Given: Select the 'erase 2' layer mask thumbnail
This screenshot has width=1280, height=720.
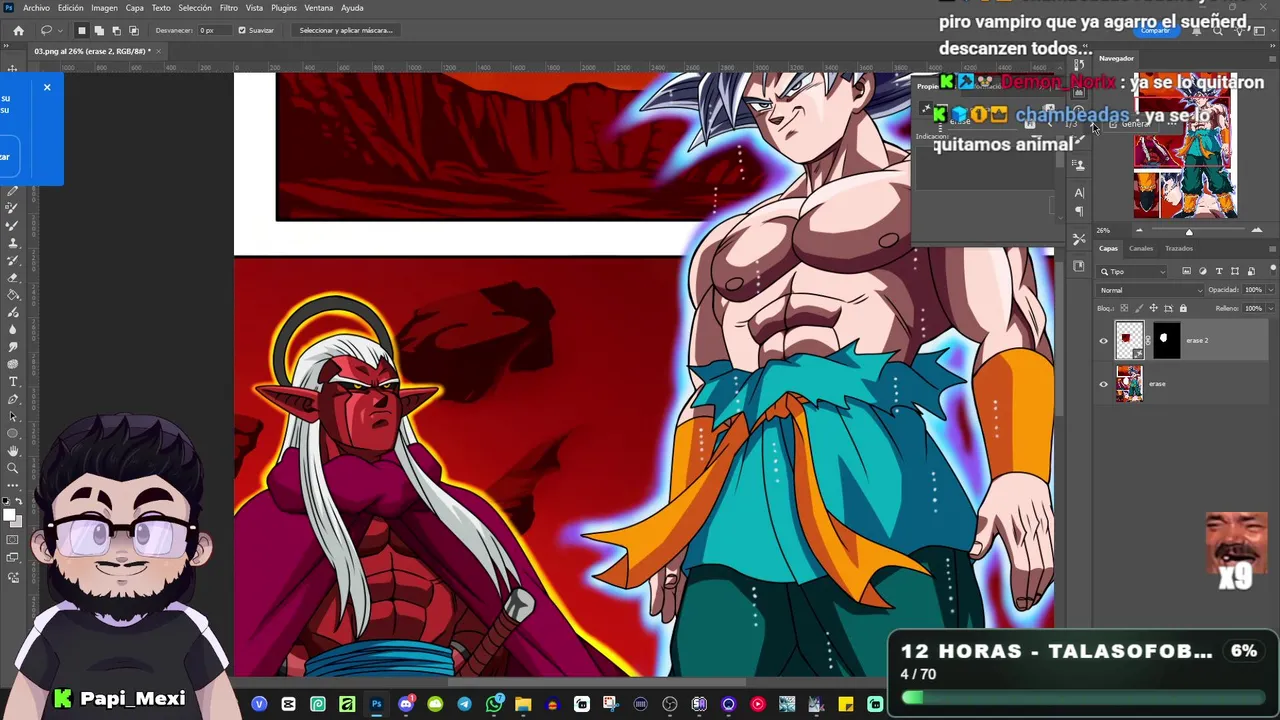Looking at the screenshot, I should click(x=1167, y=341).
